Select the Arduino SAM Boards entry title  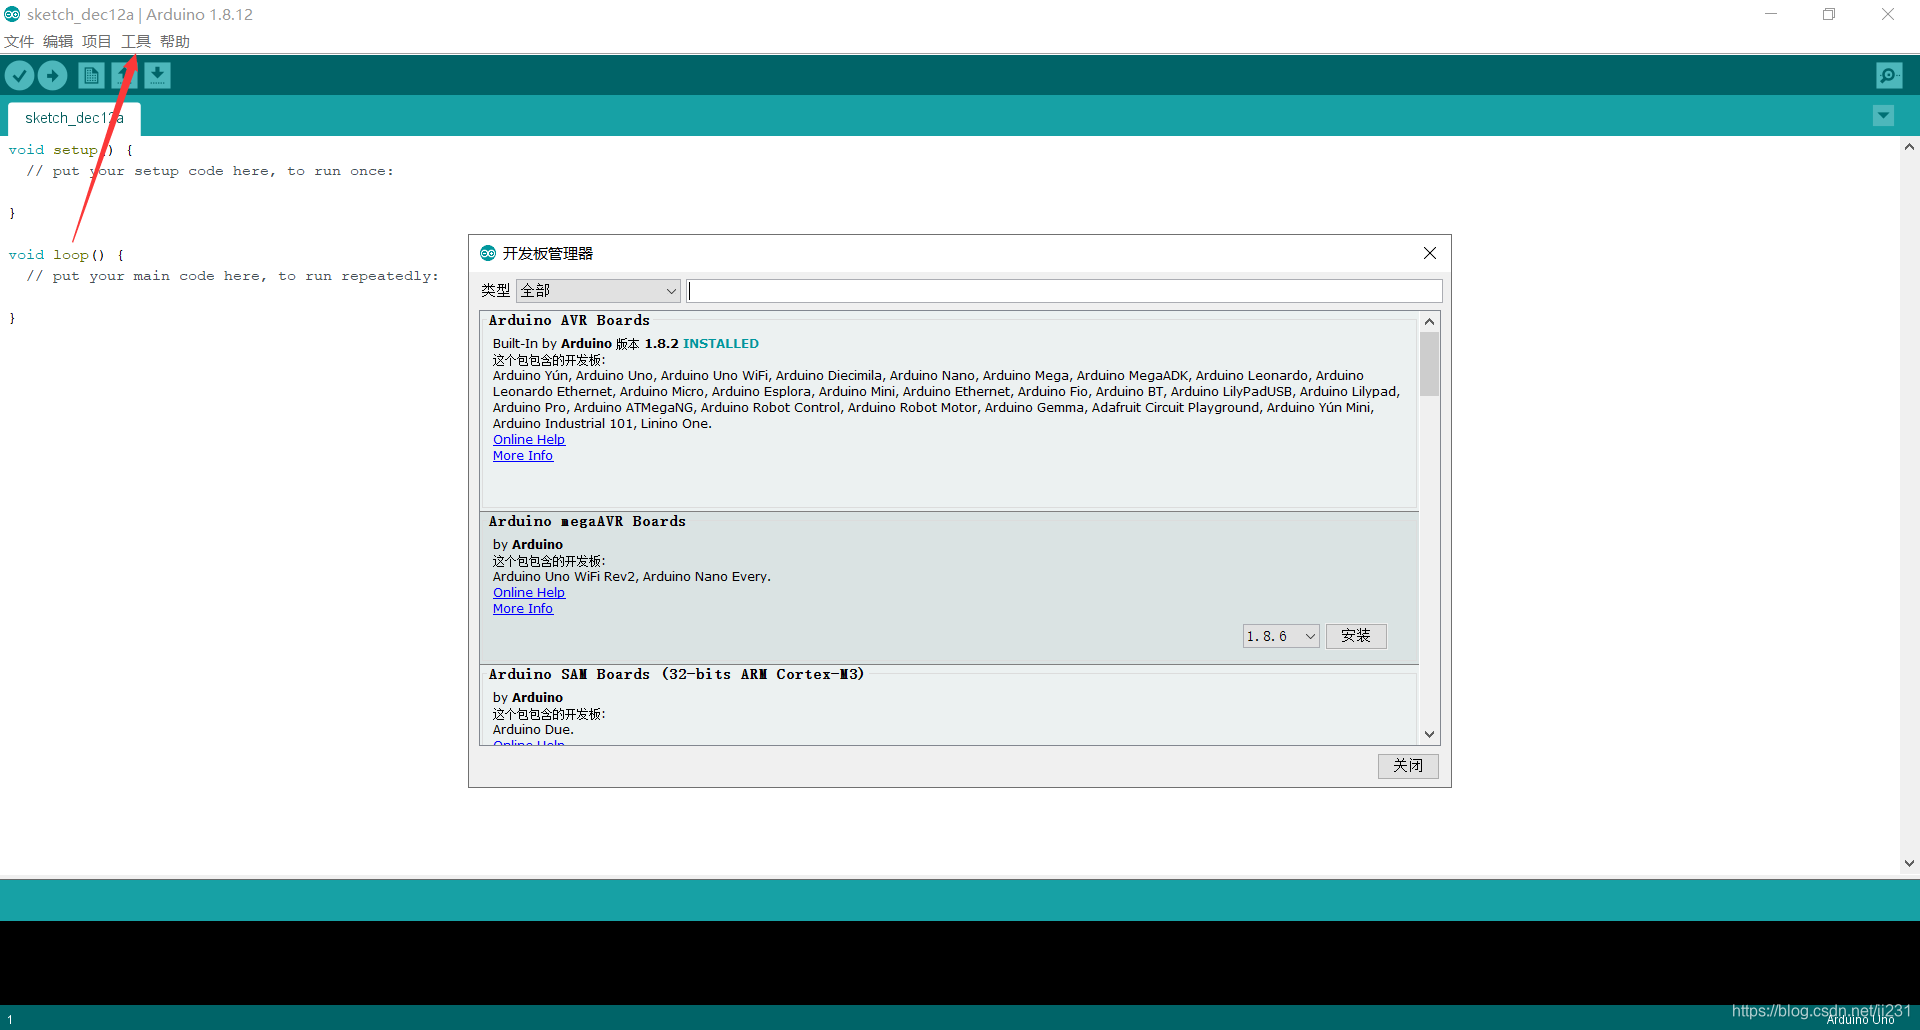(676, 674)
